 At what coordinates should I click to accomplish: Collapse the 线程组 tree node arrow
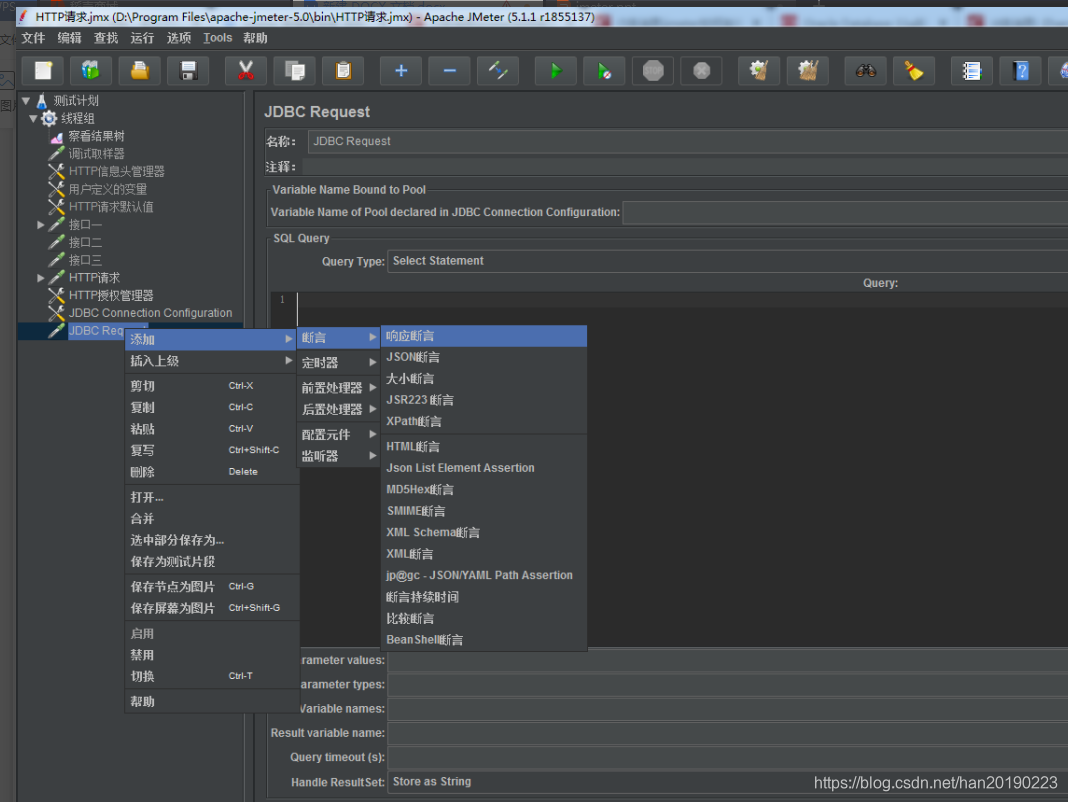tap(33, 119)
